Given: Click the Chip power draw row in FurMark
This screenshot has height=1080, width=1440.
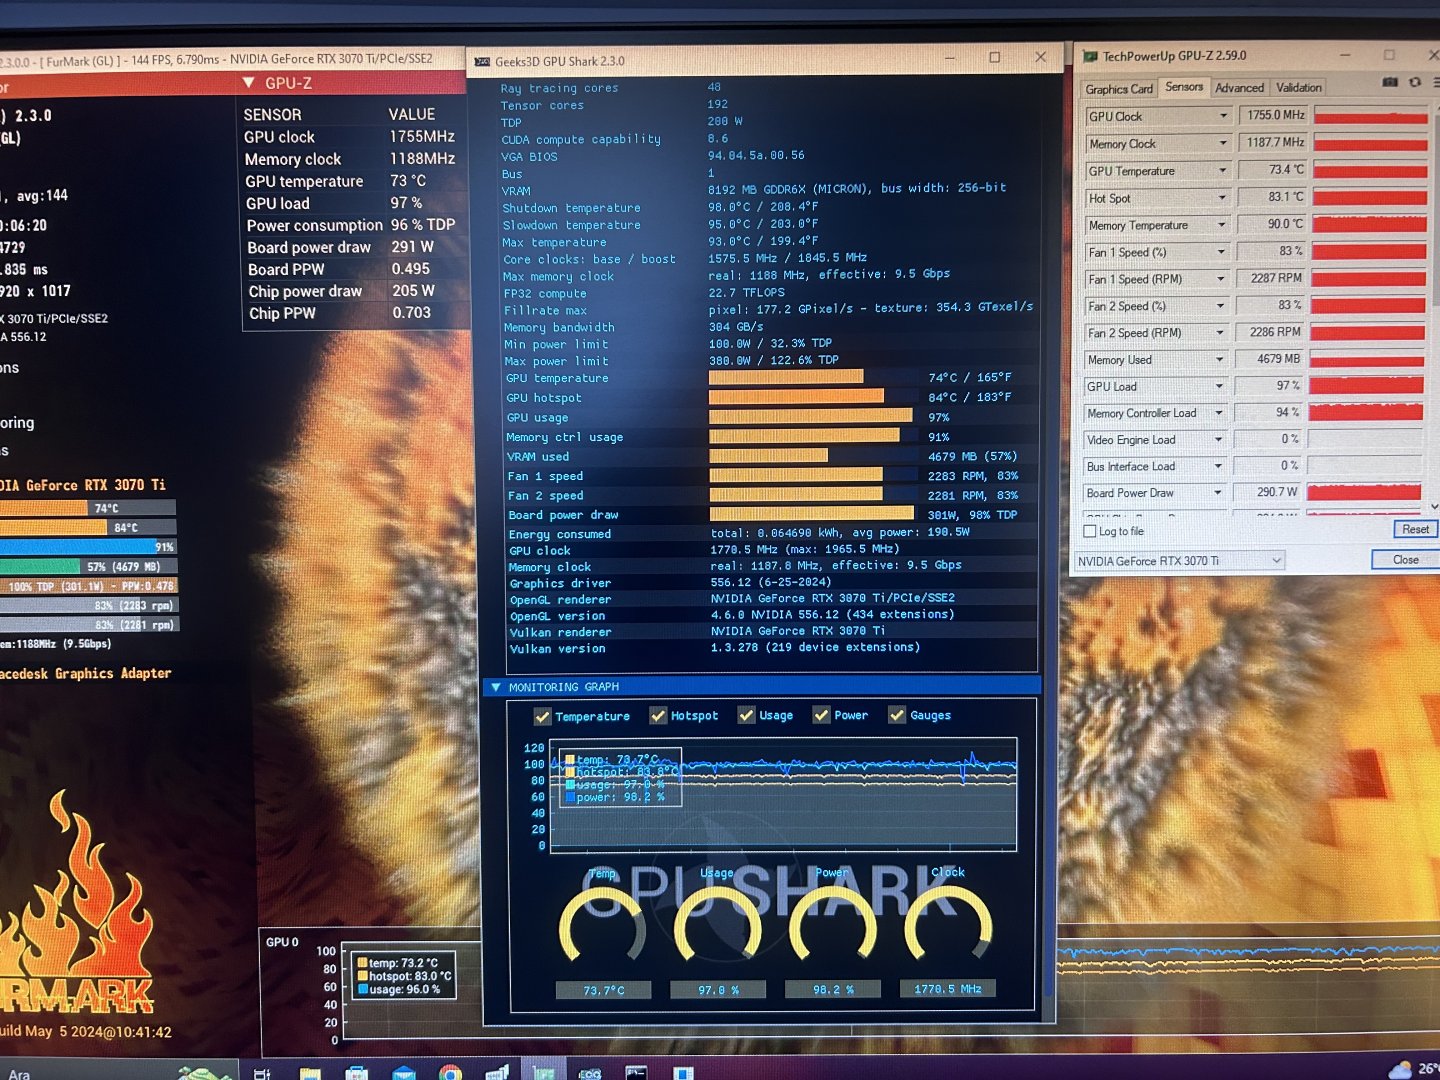Looking at the screenshot, I should [x=352, y=291].
